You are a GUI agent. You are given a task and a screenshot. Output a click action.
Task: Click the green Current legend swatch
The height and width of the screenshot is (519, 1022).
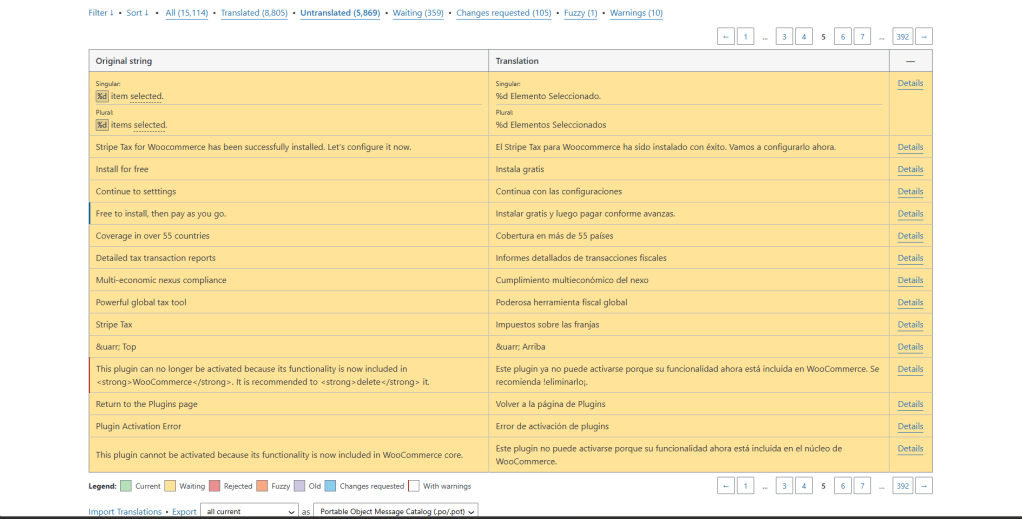tap(126, 486)
